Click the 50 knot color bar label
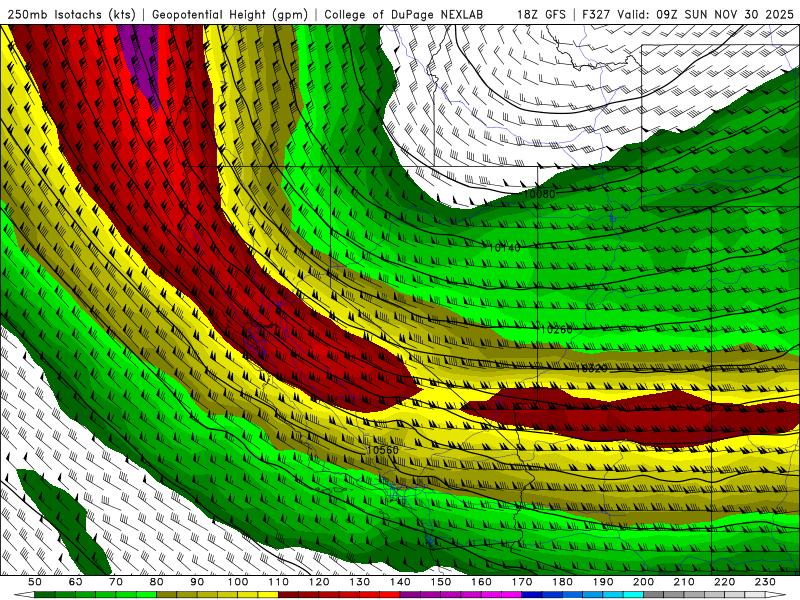This screenshot has width=800, height=600. [x=35, y=582]
